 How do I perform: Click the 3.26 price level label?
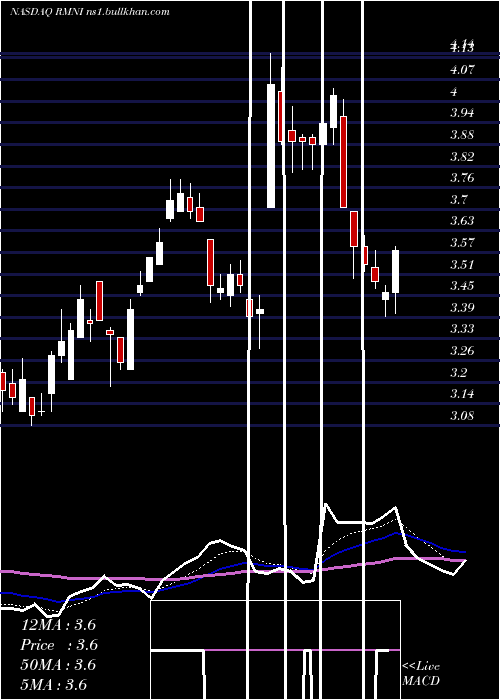[x=462, y=351]
